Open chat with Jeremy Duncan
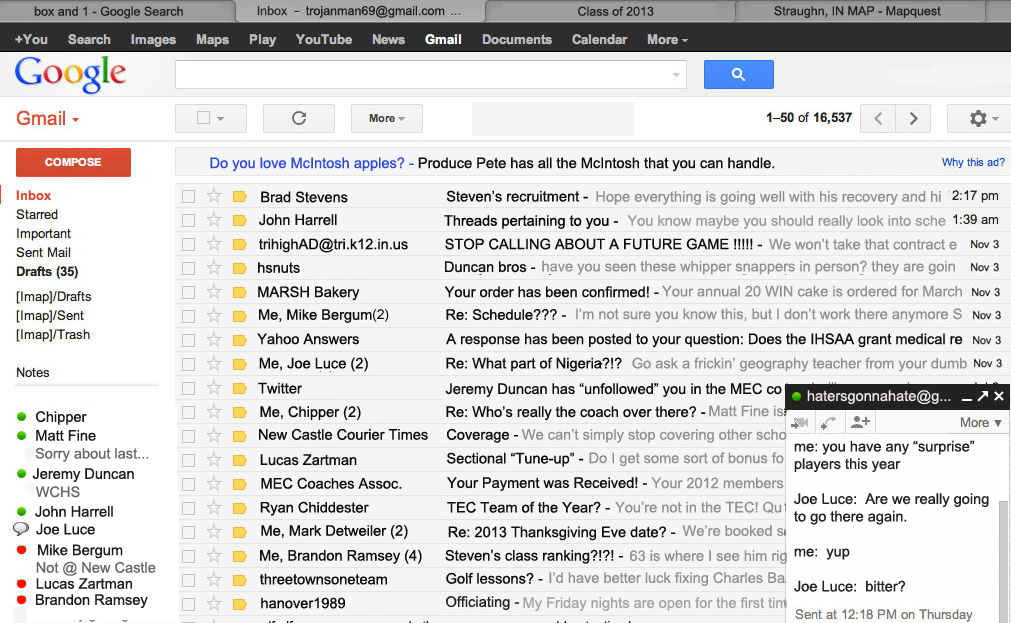Screen dimensions: 1011x623 click(83, 474)
